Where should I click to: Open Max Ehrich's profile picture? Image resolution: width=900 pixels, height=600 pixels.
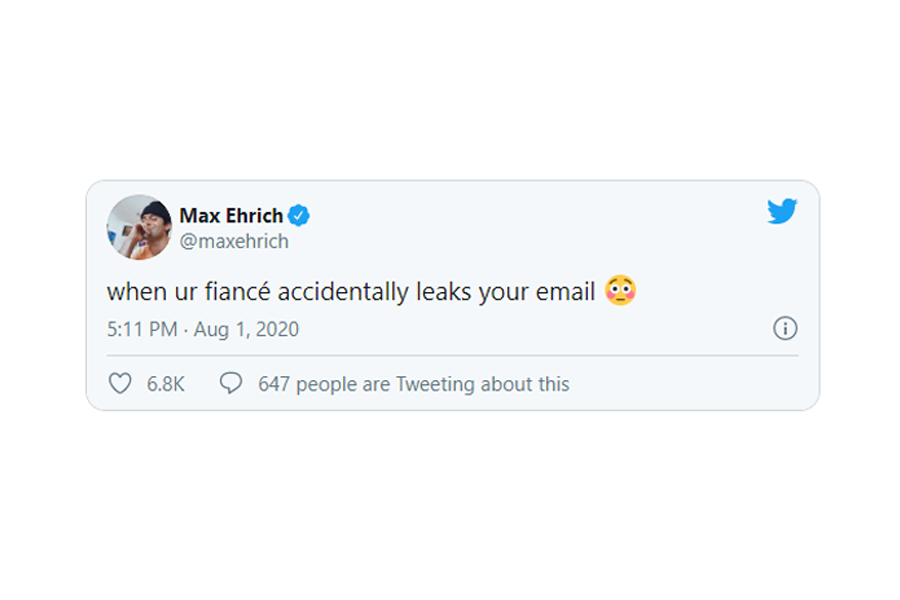[x=139, y=227]
